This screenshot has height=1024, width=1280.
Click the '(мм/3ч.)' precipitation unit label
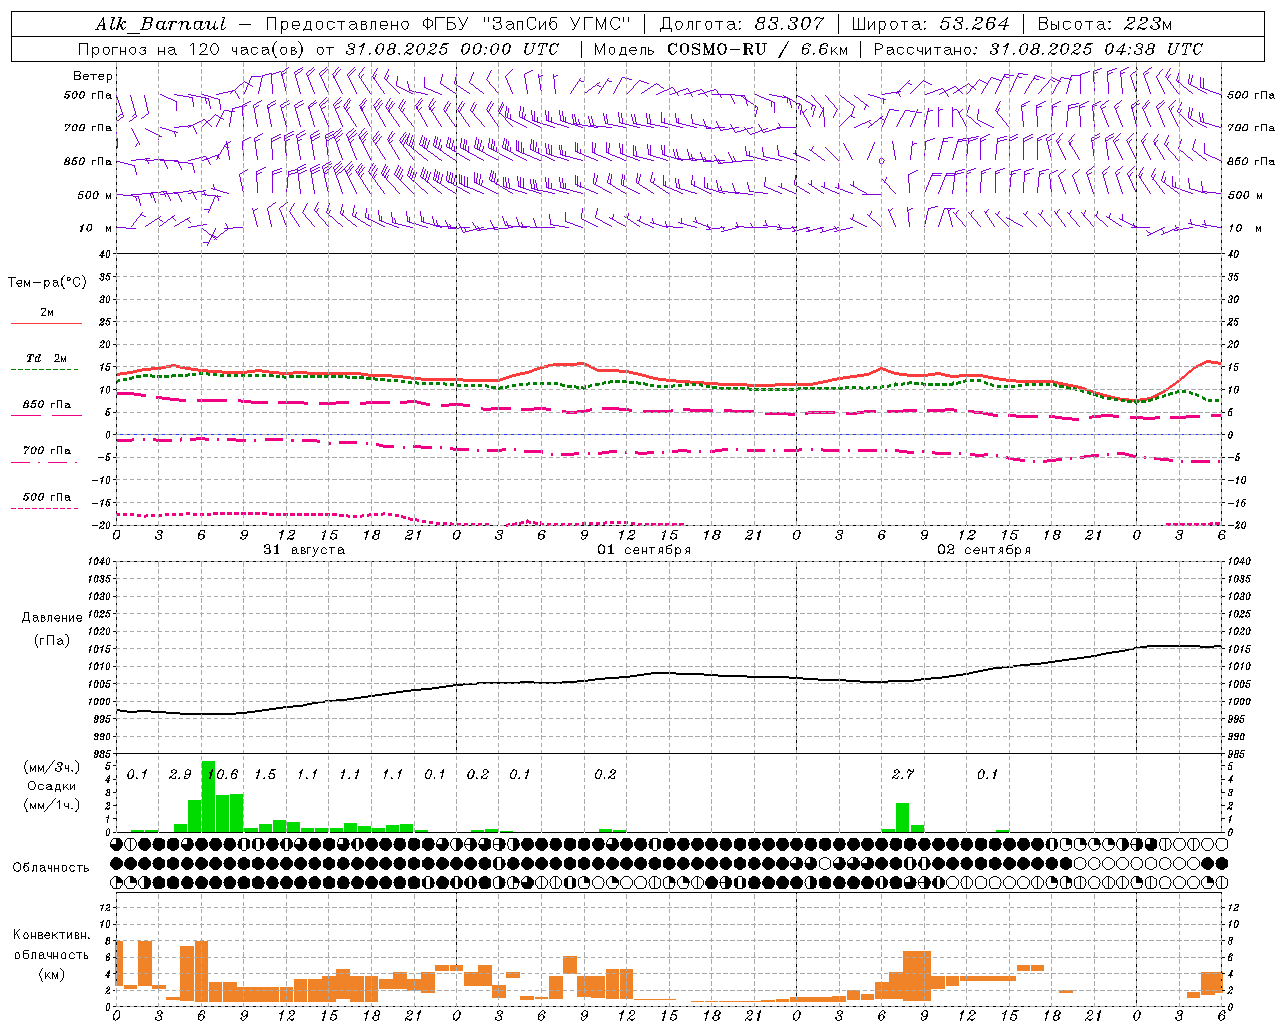tap(52, 767)
